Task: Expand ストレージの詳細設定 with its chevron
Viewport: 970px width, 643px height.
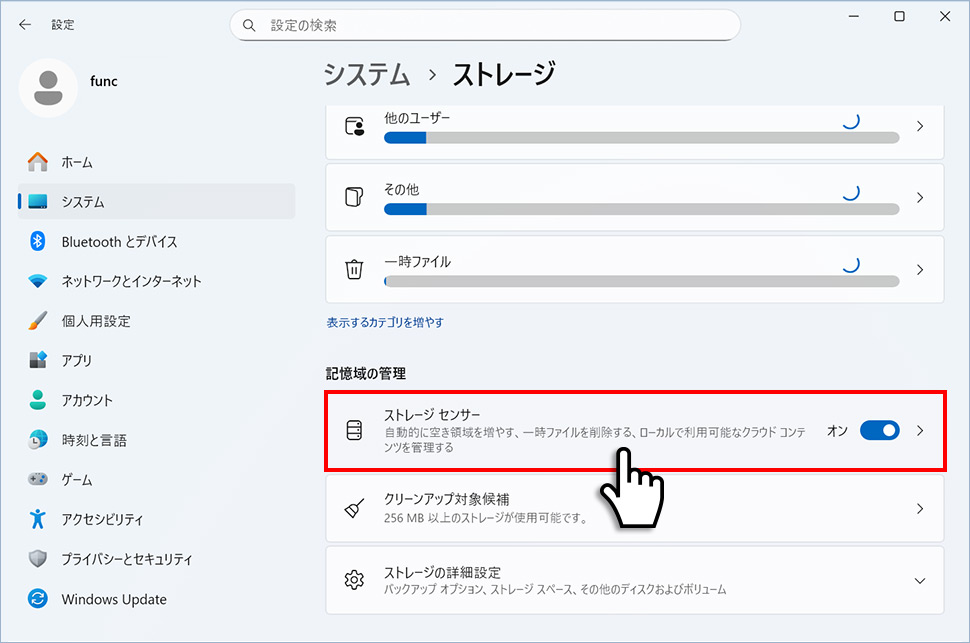Action: coord(920,580)
